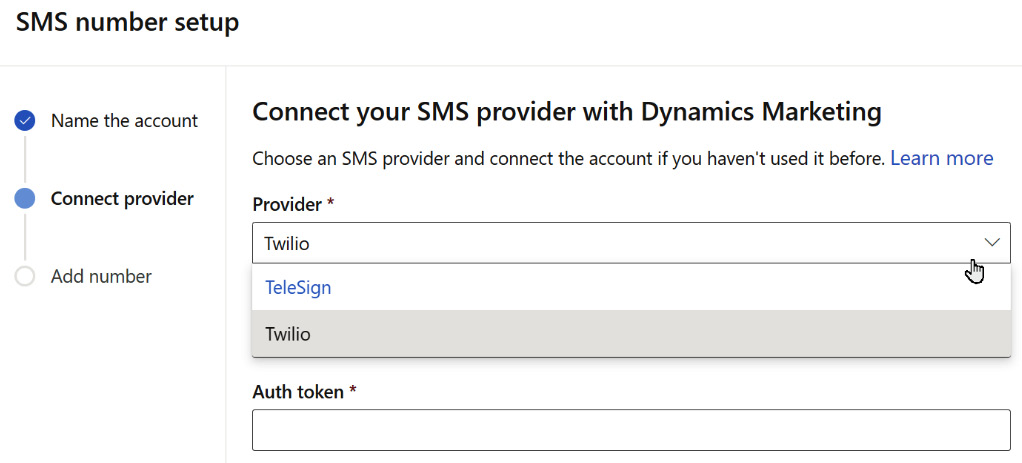Go back to the Name the account step

[124, 121]
